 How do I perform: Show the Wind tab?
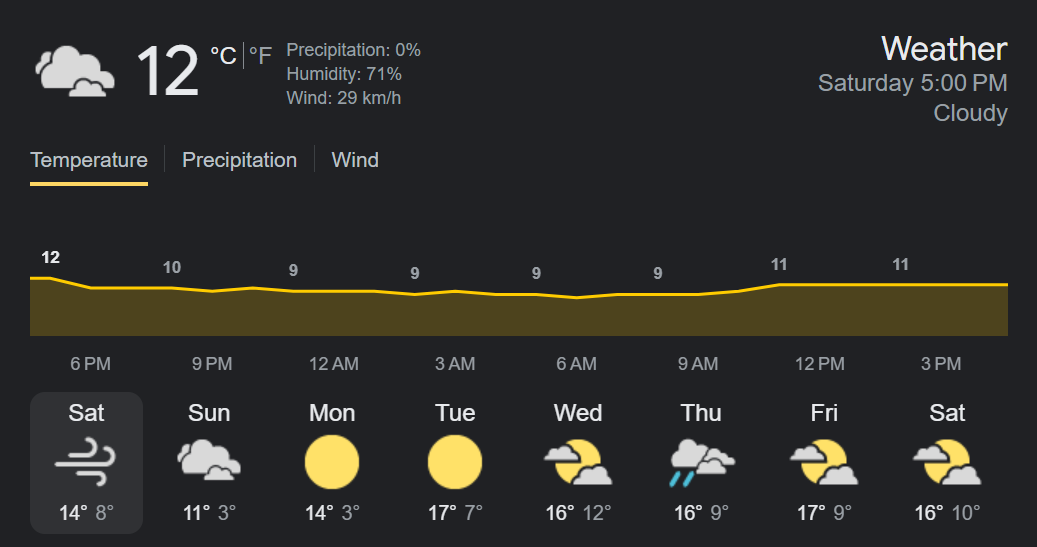[x=355, y=160]
